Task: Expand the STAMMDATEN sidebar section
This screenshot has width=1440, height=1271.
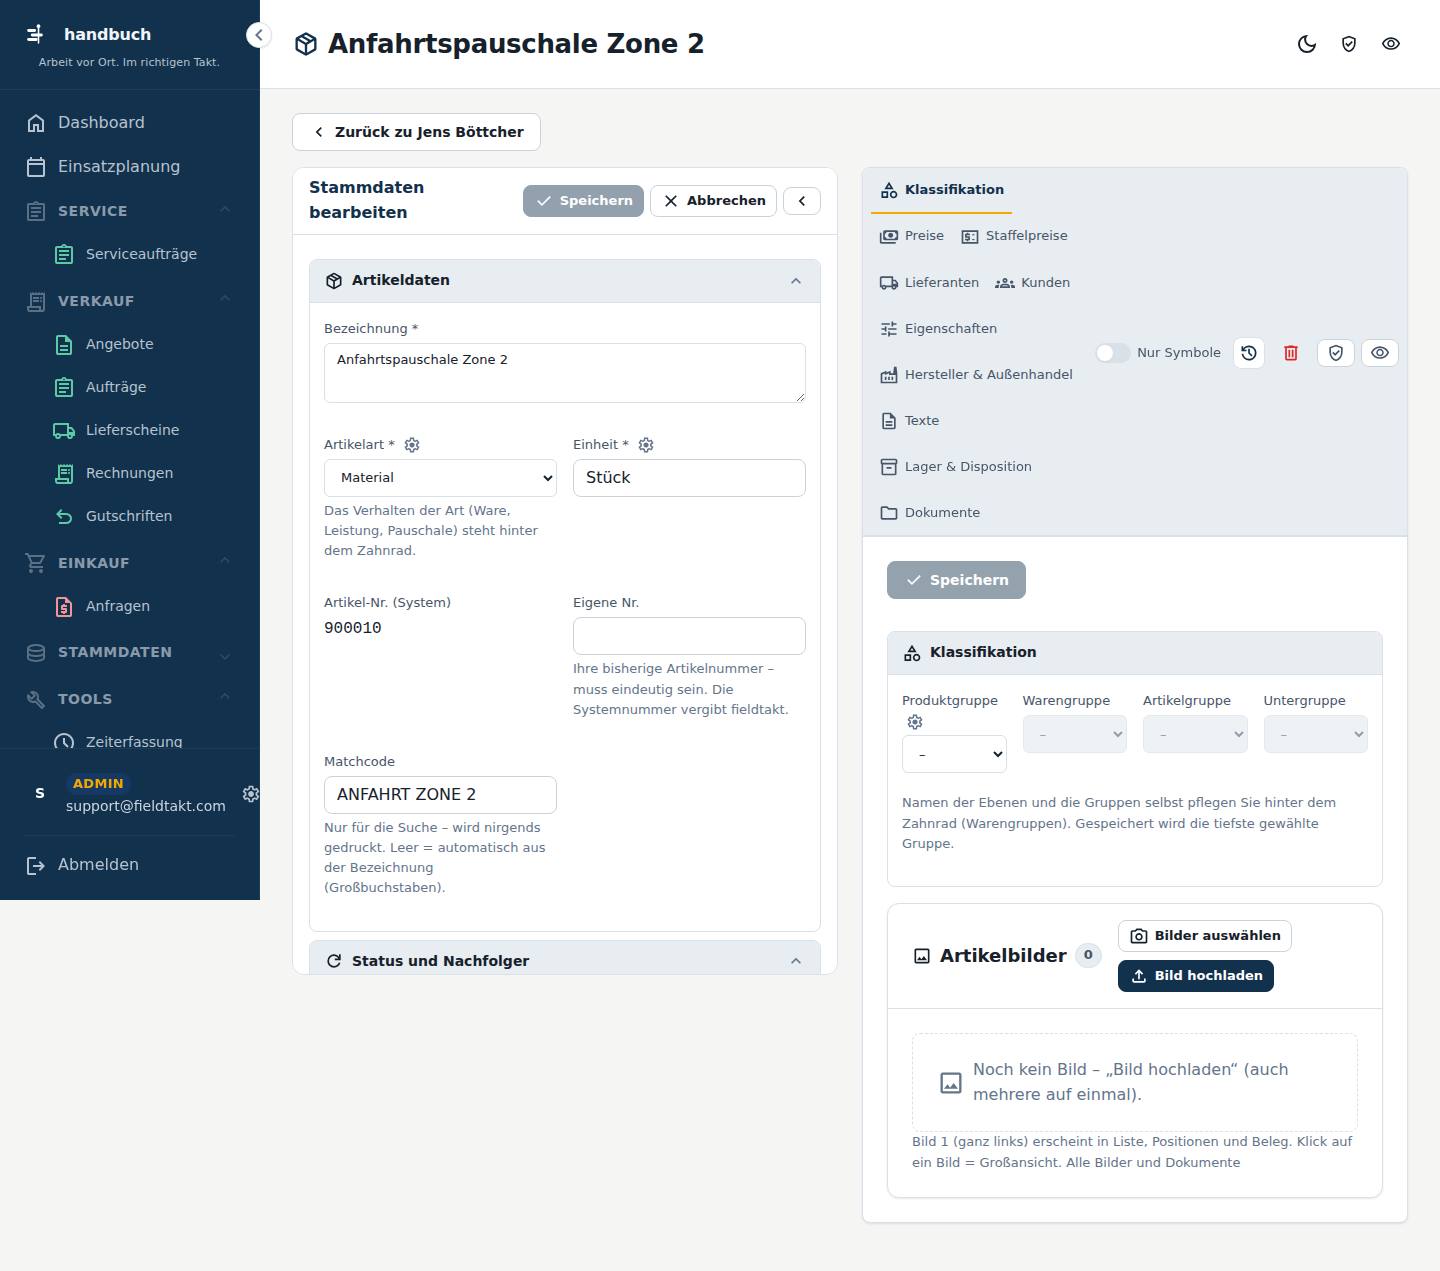Action: click(130, 652)
